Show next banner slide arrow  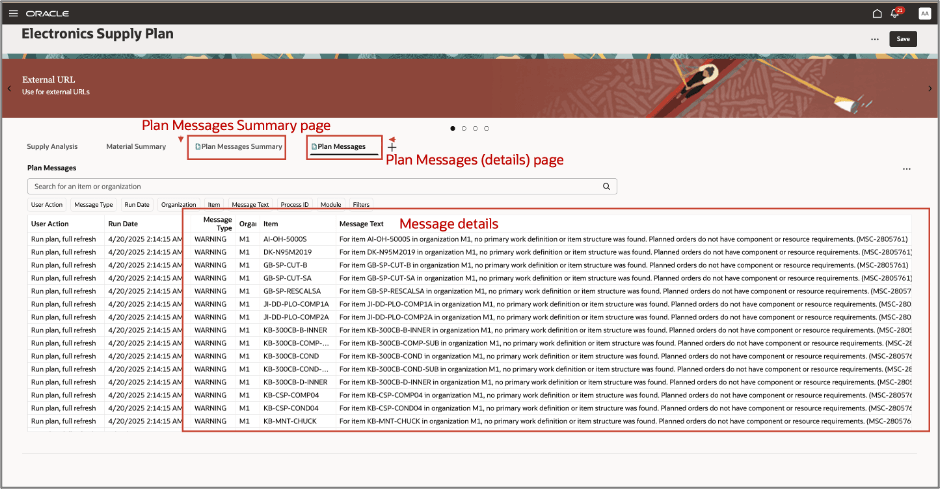pyautogui.click(x=930, y=88)
